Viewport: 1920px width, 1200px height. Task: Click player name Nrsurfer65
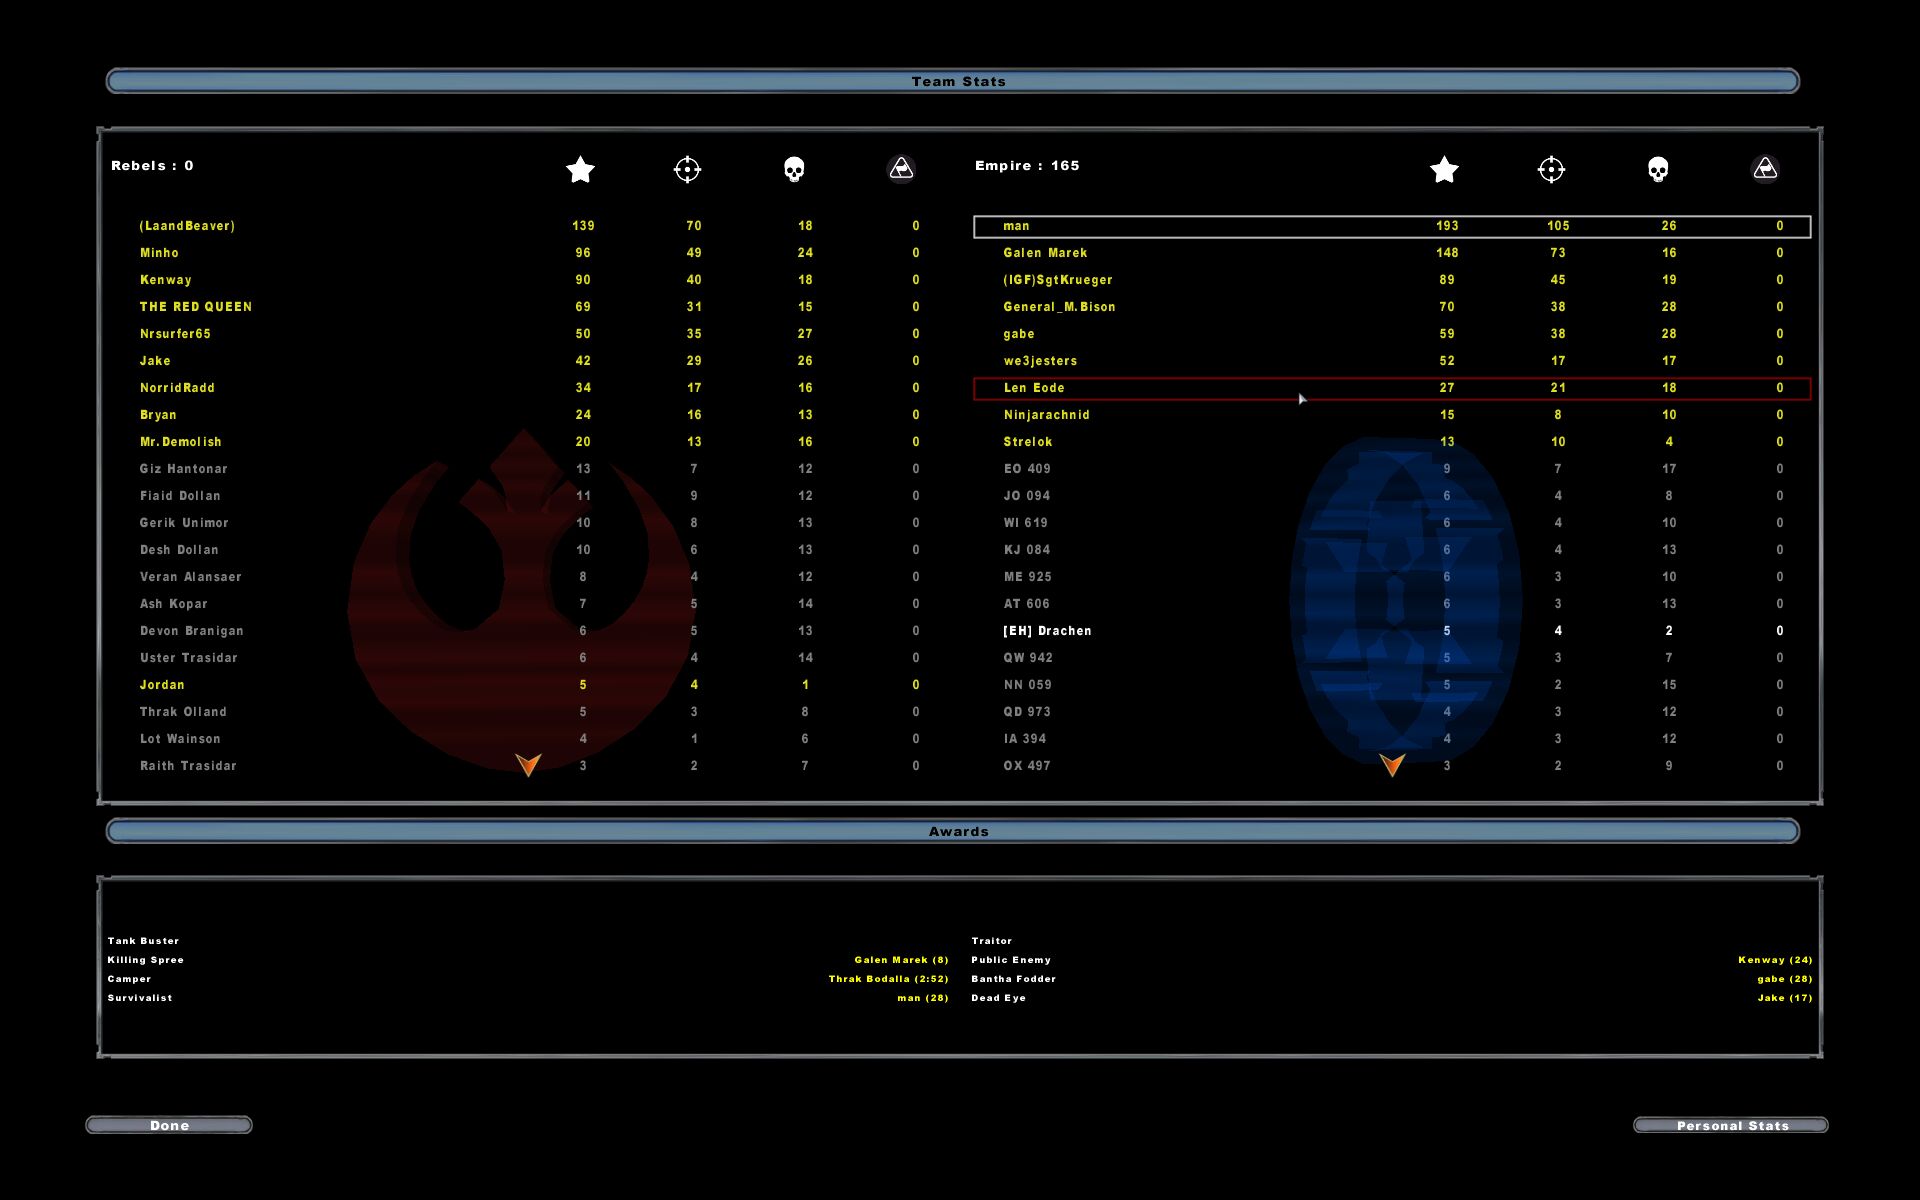[x=175, y=334]
